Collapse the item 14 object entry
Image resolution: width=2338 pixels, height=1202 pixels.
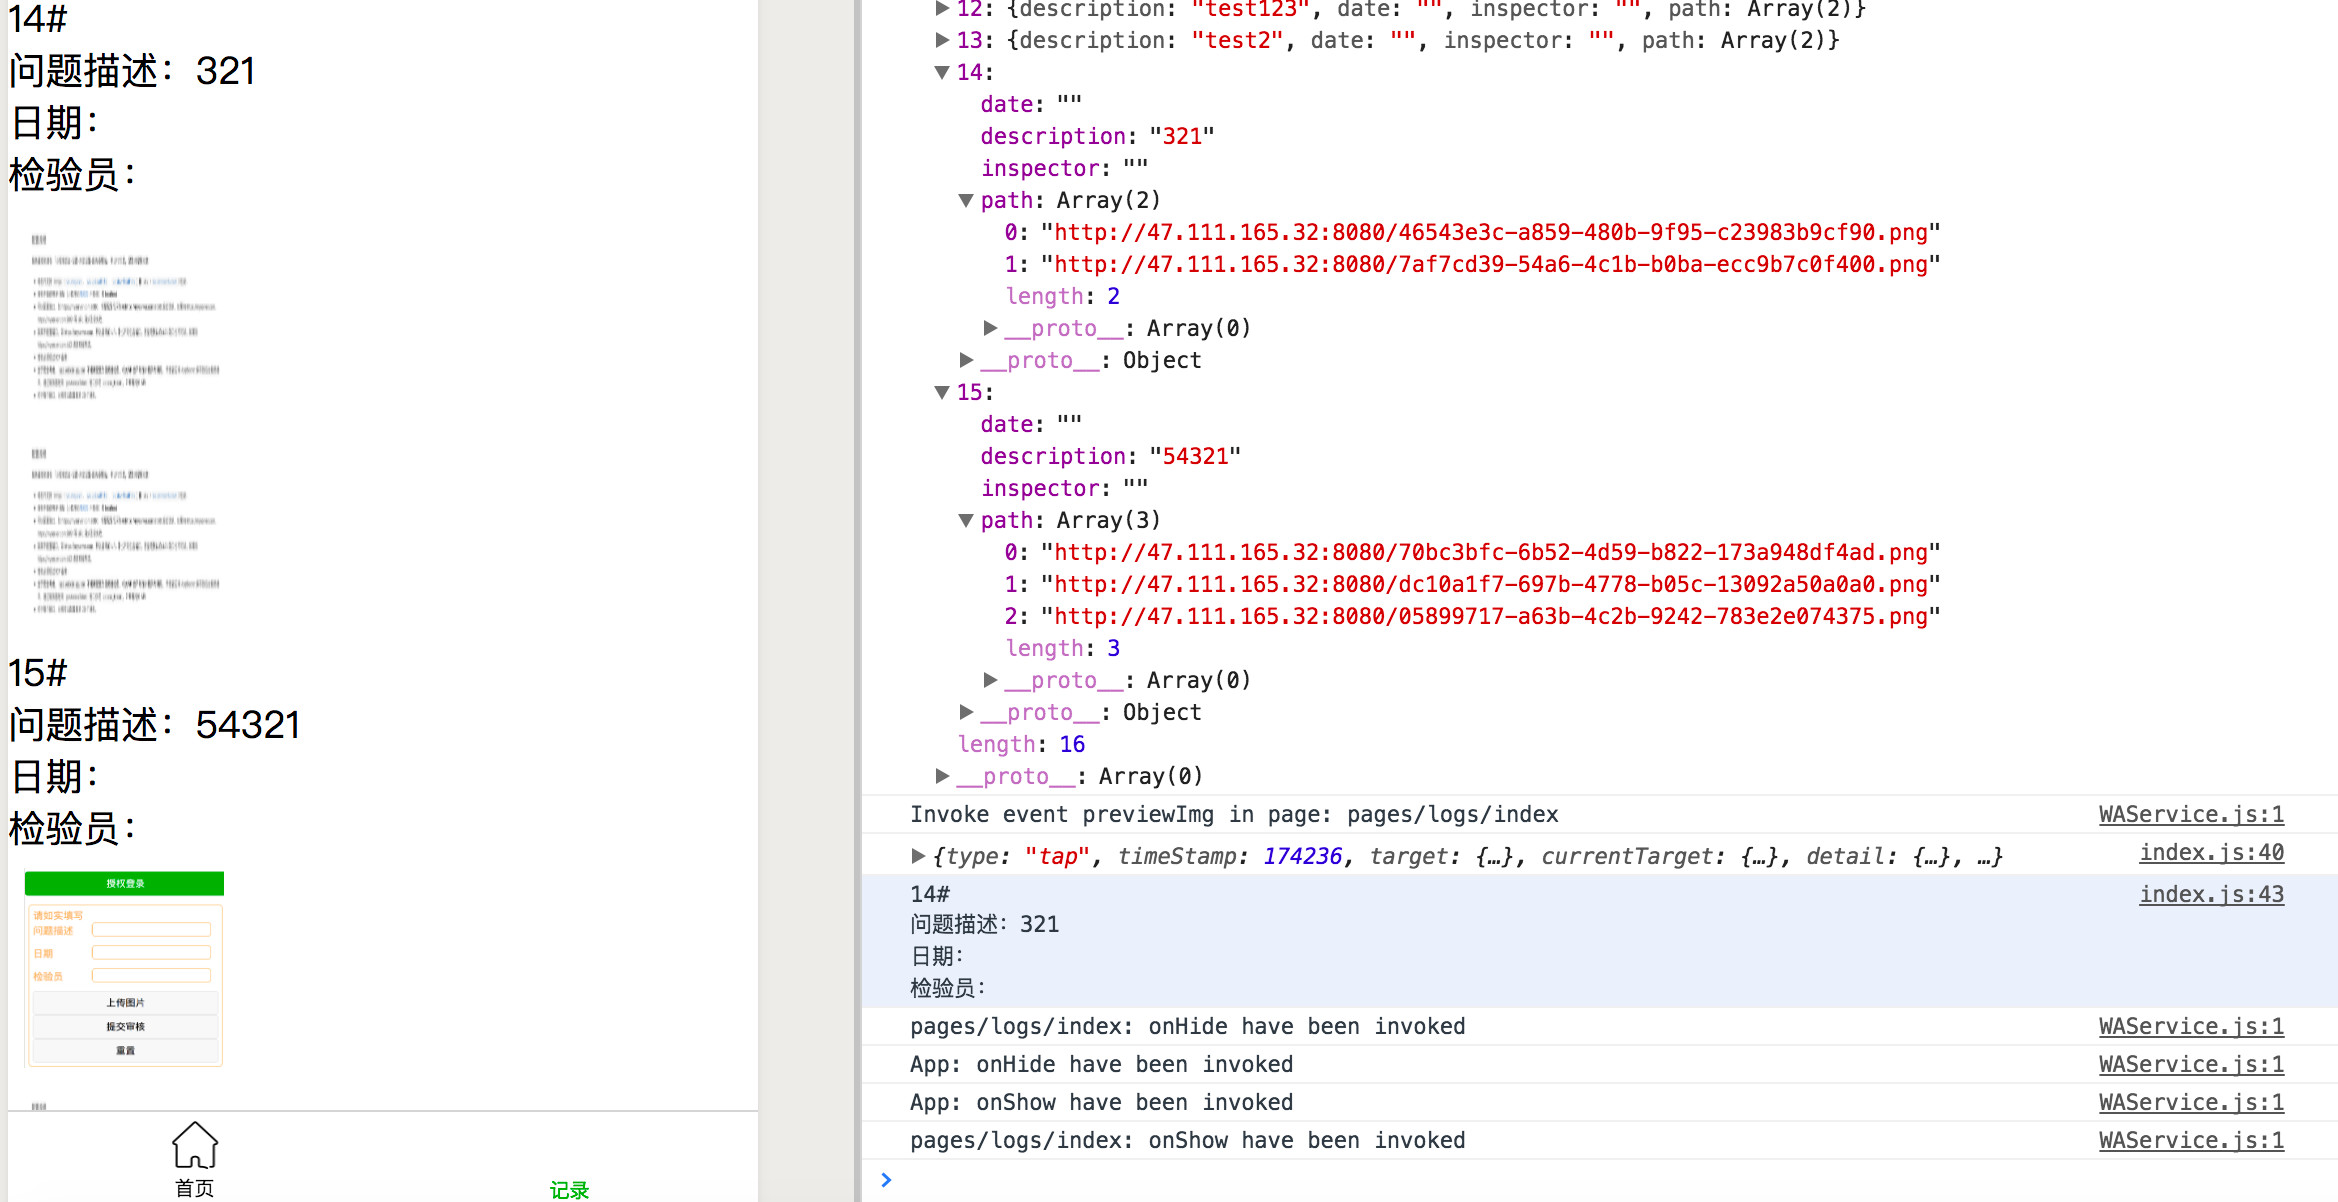click(942, 72)
